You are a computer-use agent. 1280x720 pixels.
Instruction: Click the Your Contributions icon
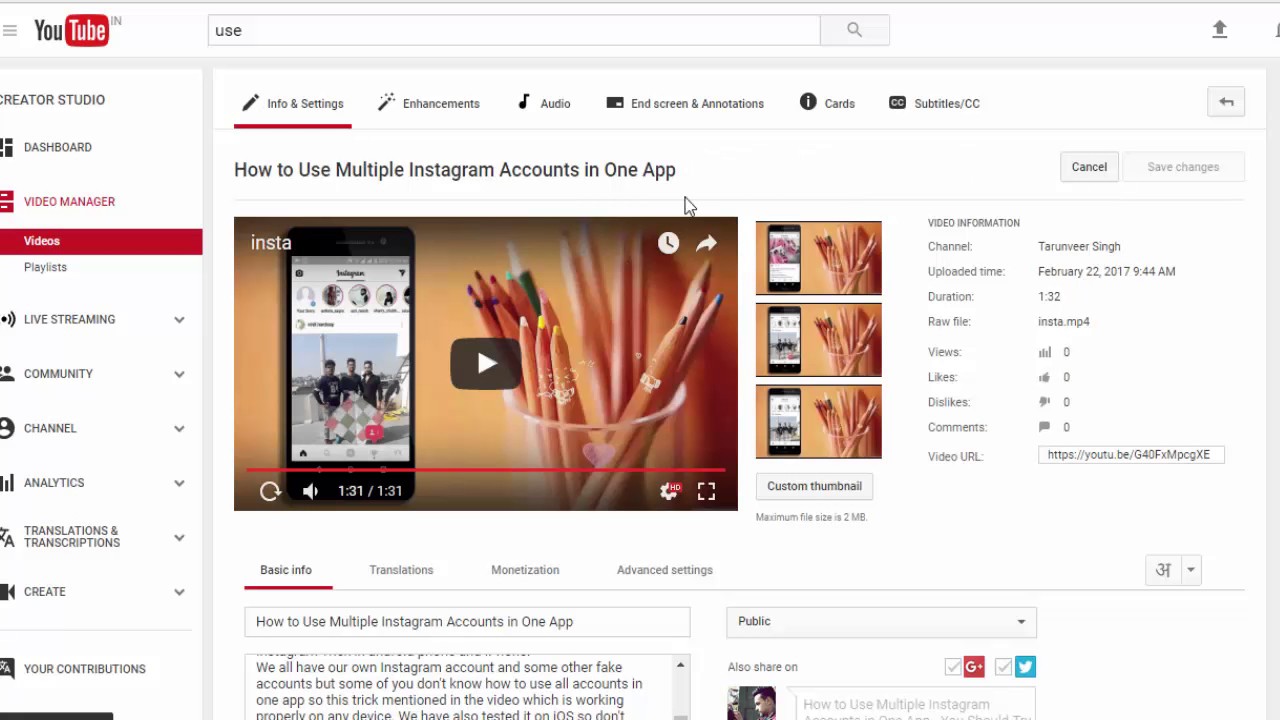point(7,669)
